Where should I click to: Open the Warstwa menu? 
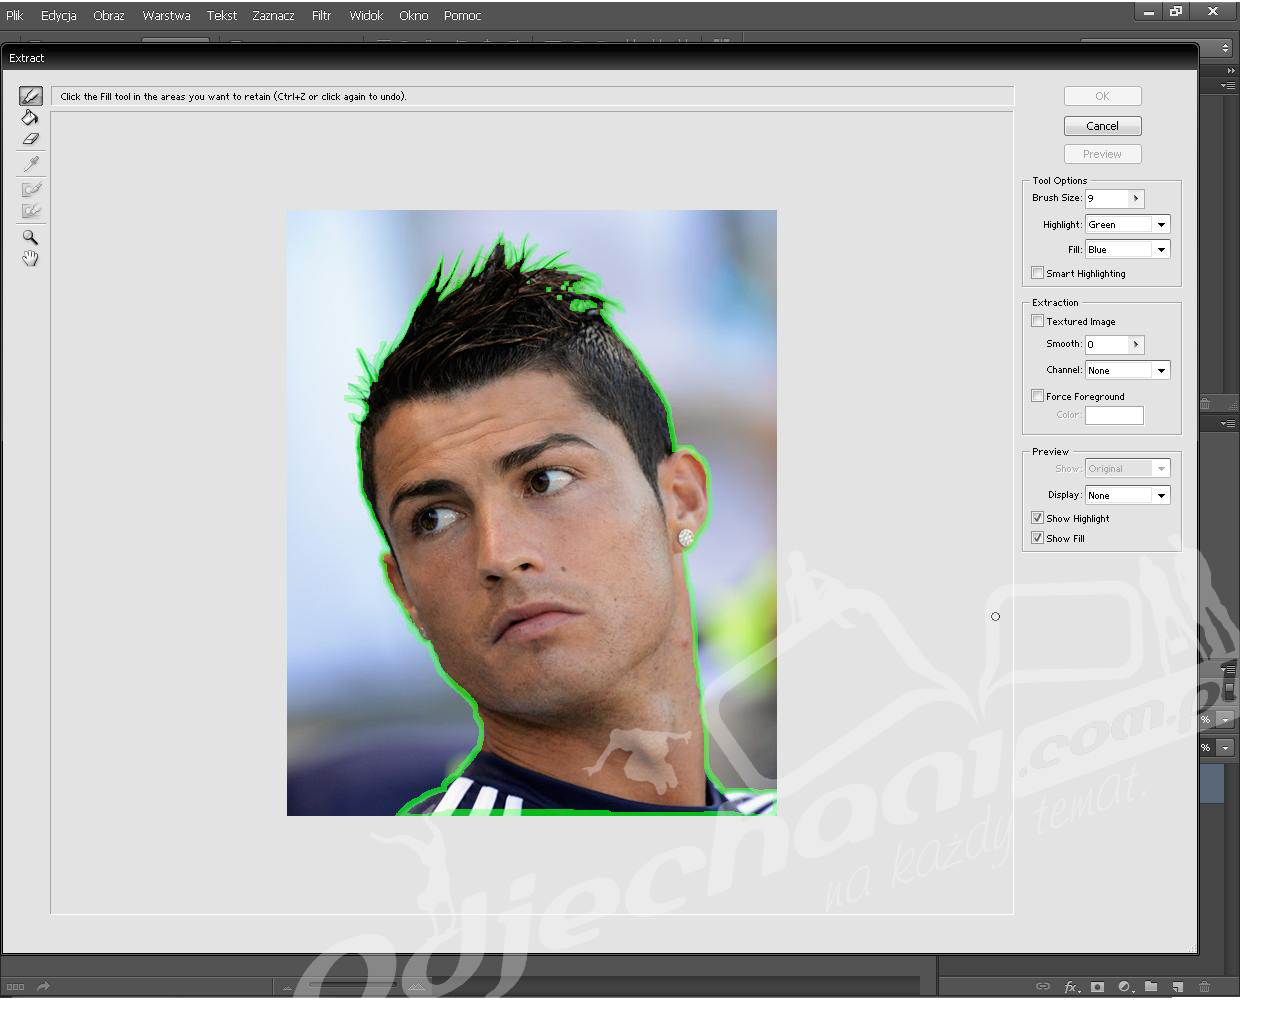click(x=166, y=16)
